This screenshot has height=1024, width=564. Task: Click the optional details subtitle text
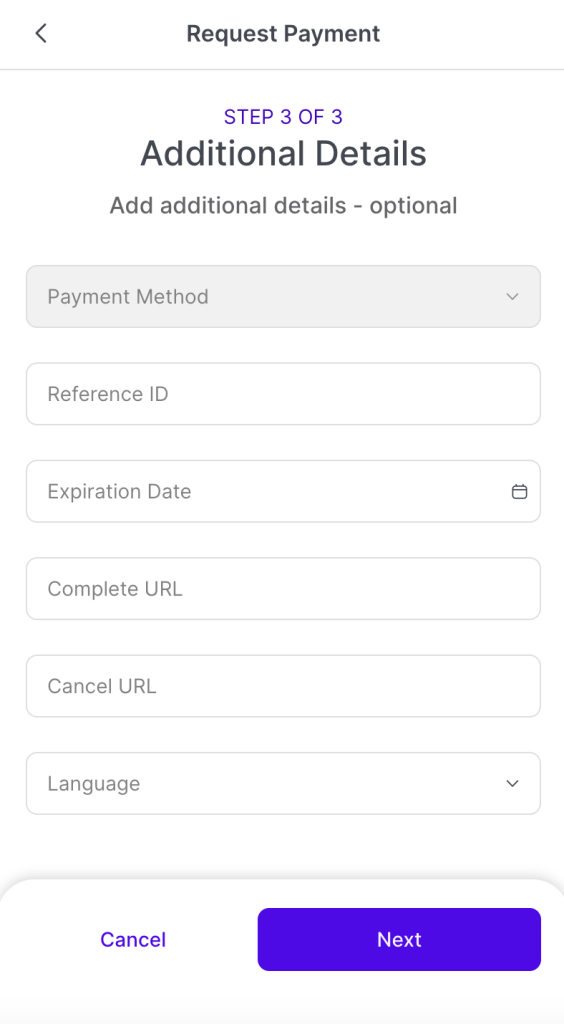pos(283,205)
